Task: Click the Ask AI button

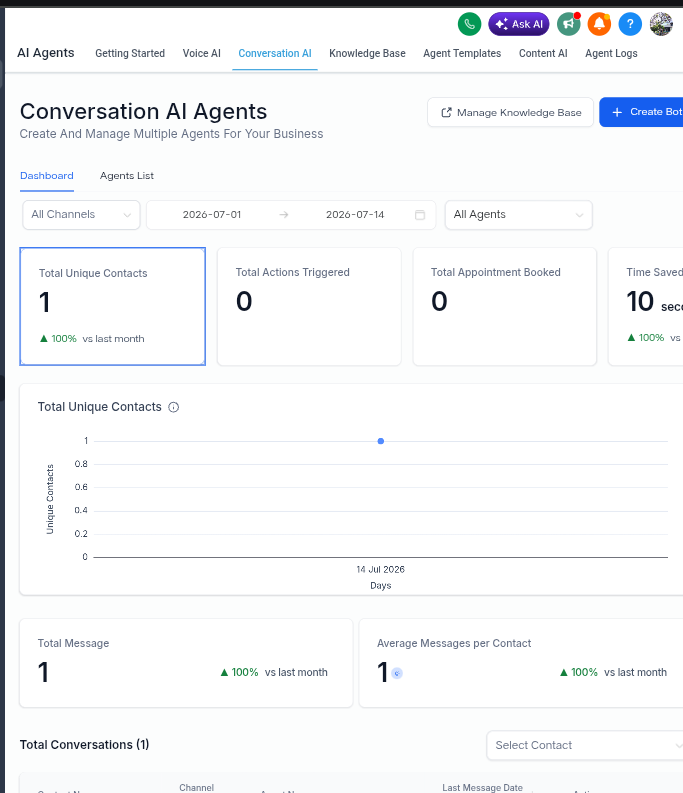Action: point(519,24)
